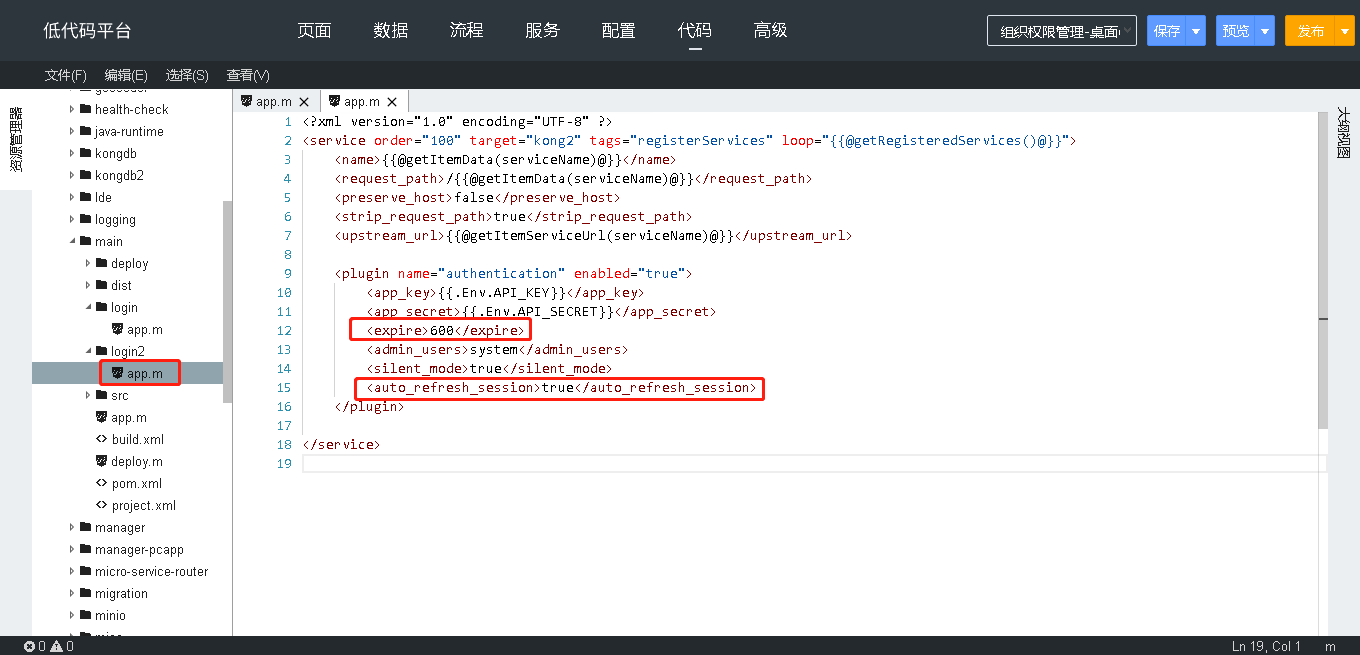Viewport: 1360px width, 655px height.
Task: Switch to the 数据 top navigation tab
Action: [391, 31]
